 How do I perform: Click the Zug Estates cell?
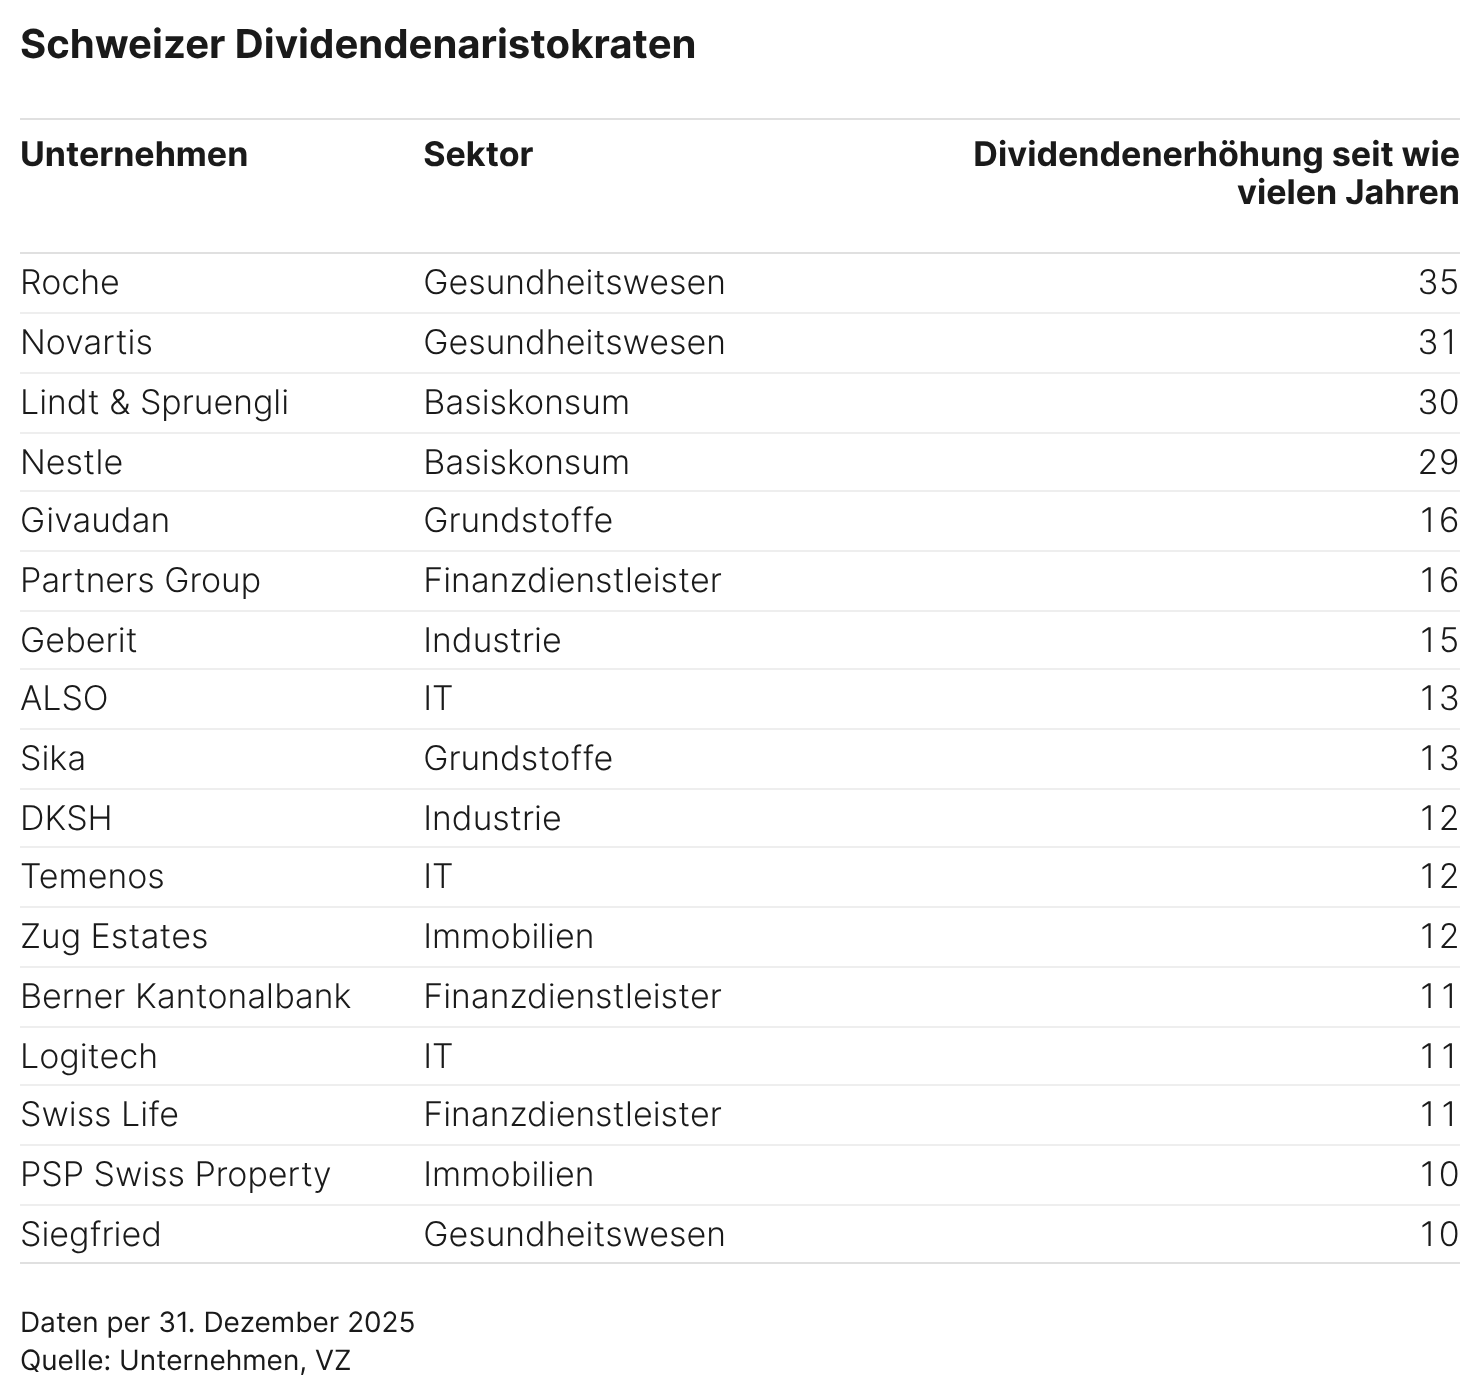(x=114, y=937)
